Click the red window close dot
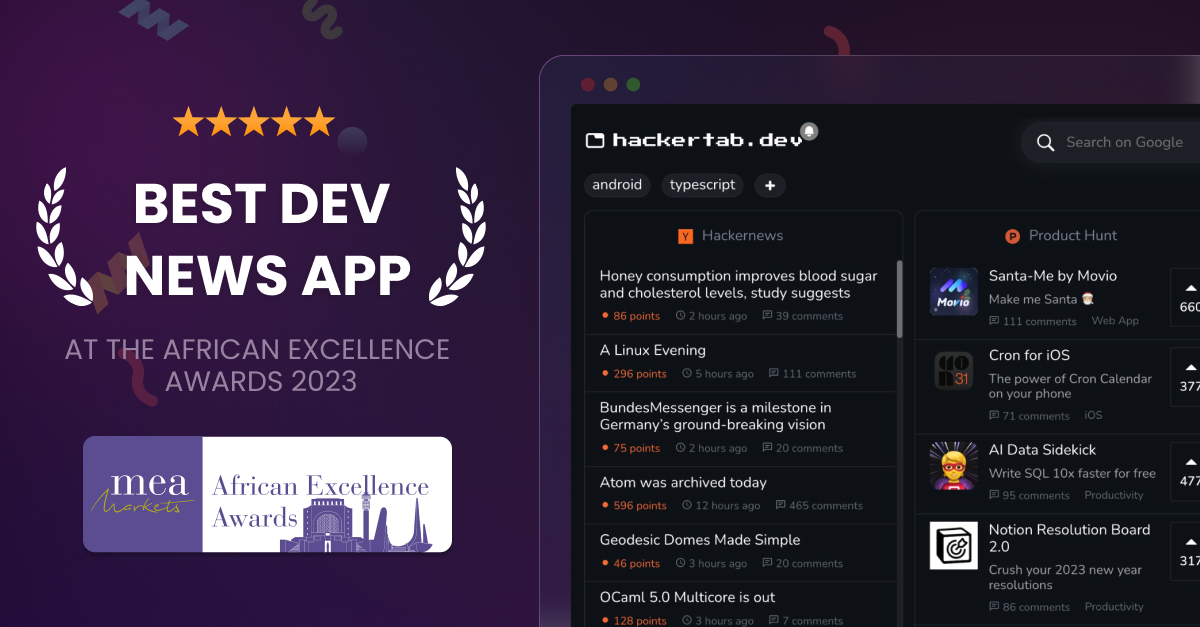 coord(588,85)
